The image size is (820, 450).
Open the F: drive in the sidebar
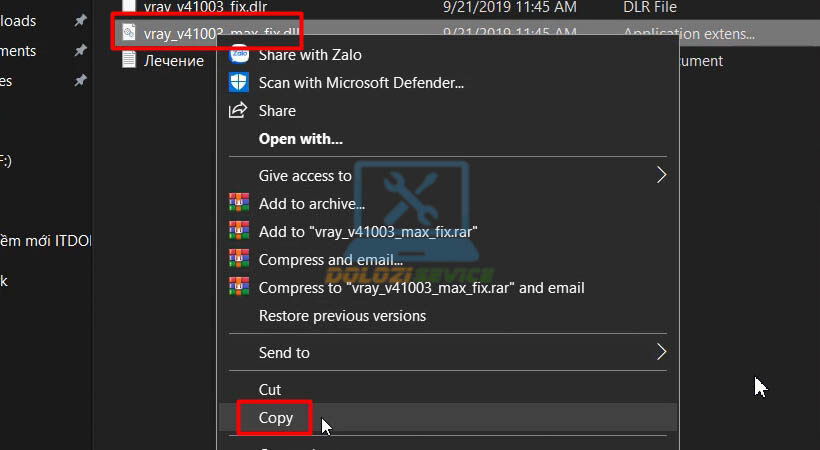pyautogui.click(x=6, y=160)
